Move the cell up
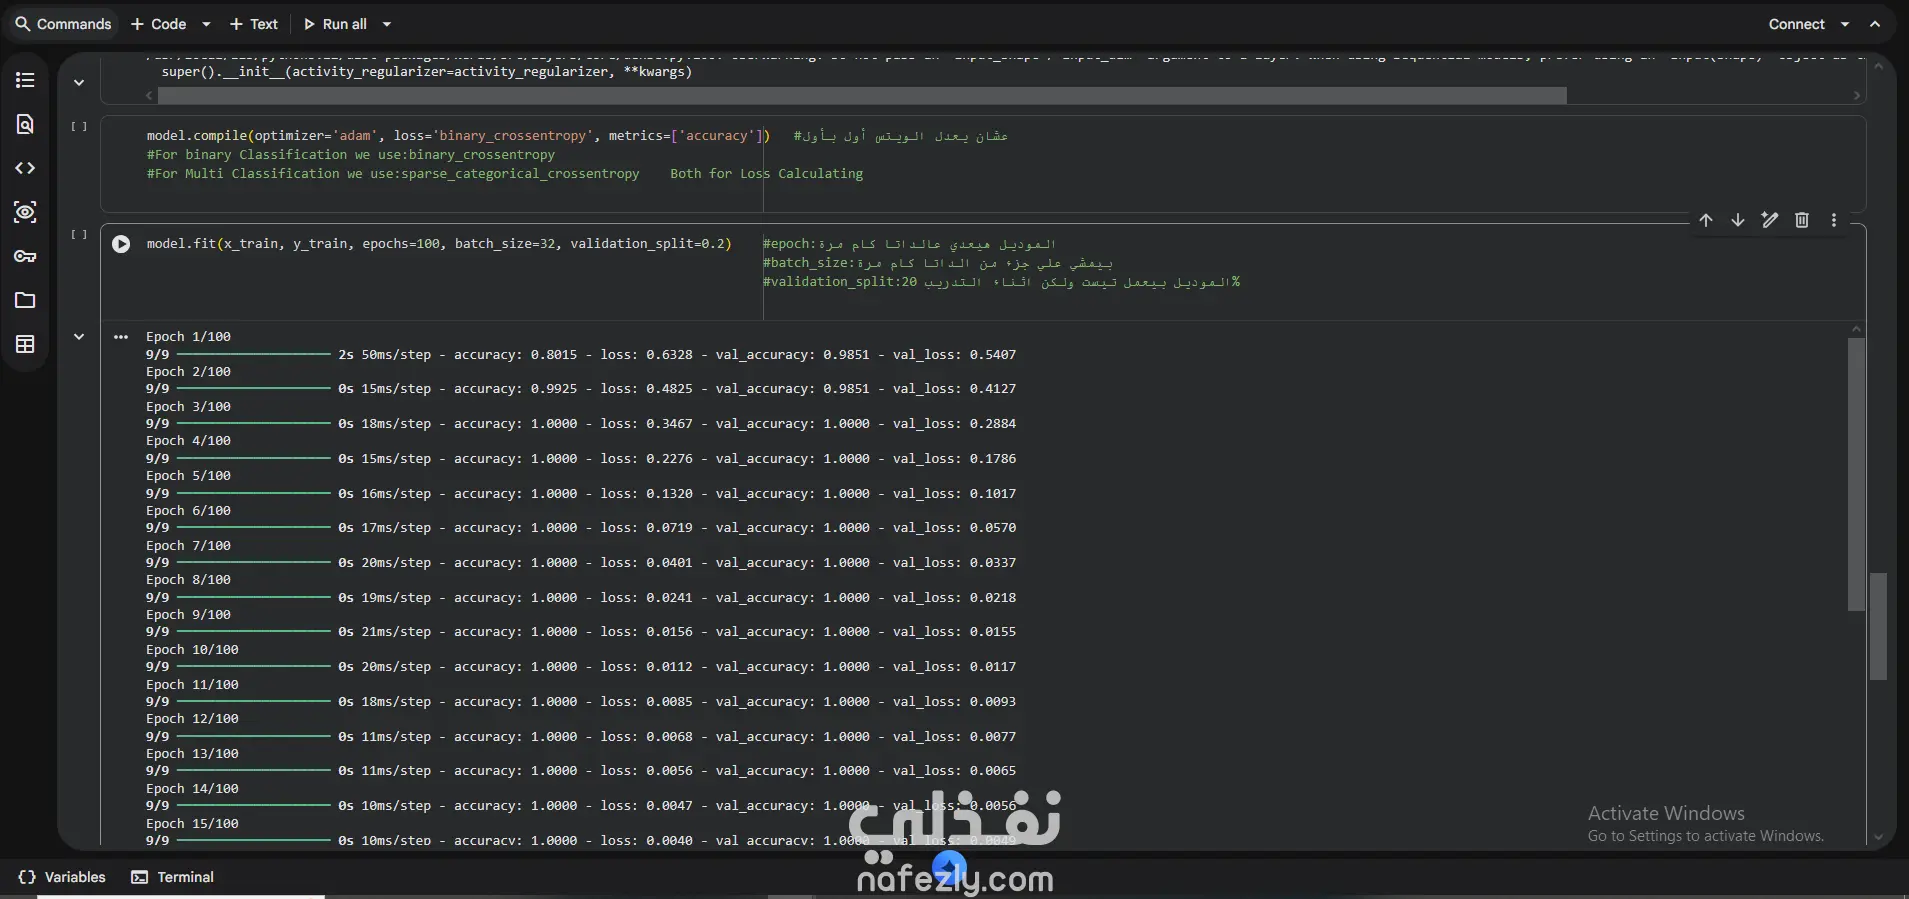 pos(1706,220)
